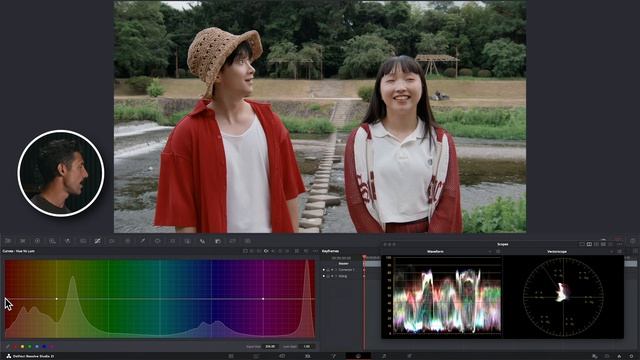
Task: Select the curve control point in the yellow hue range
Action: pos(57,299)
